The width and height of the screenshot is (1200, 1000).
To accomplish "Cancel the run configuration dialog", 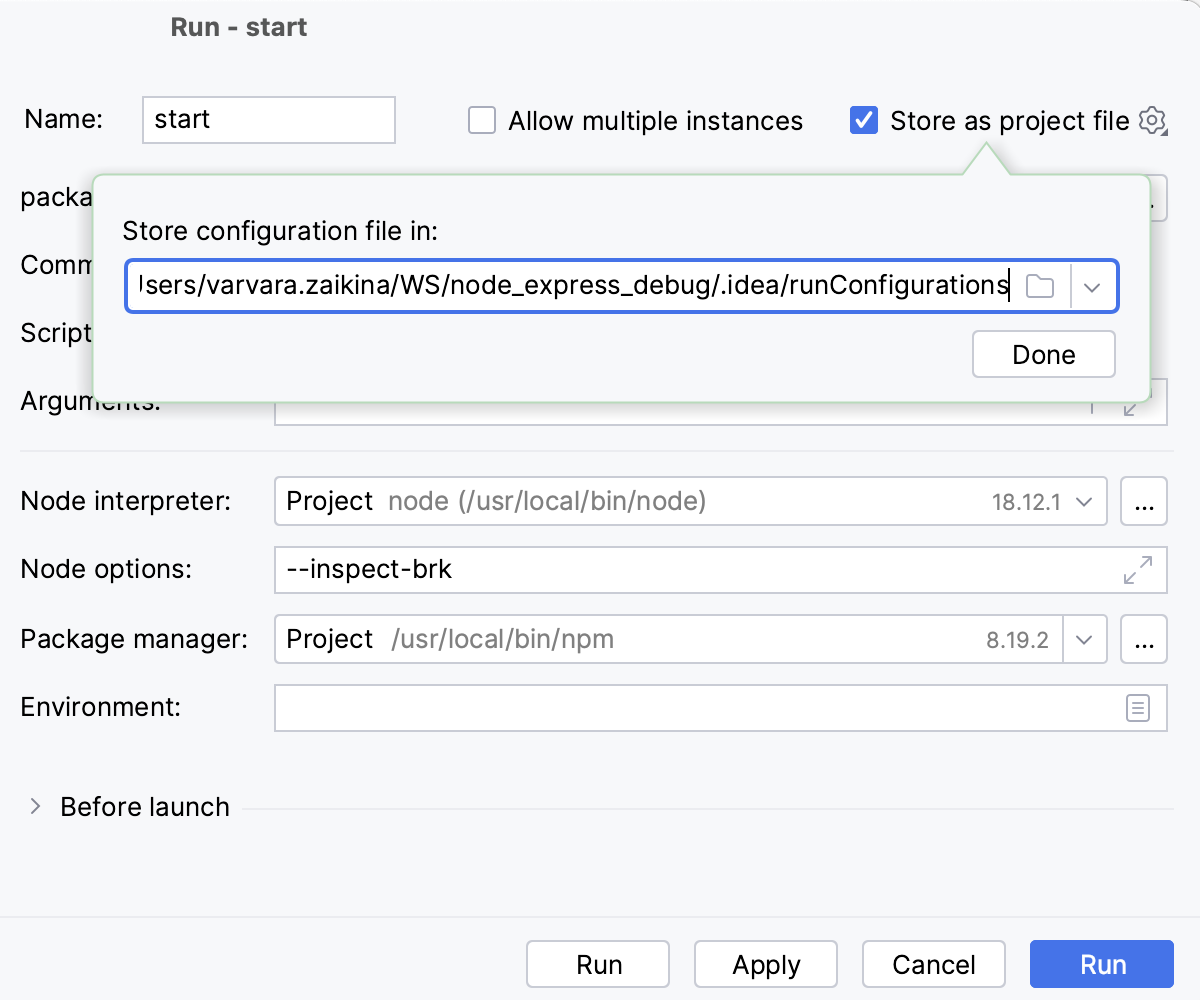I will [933, 964].
